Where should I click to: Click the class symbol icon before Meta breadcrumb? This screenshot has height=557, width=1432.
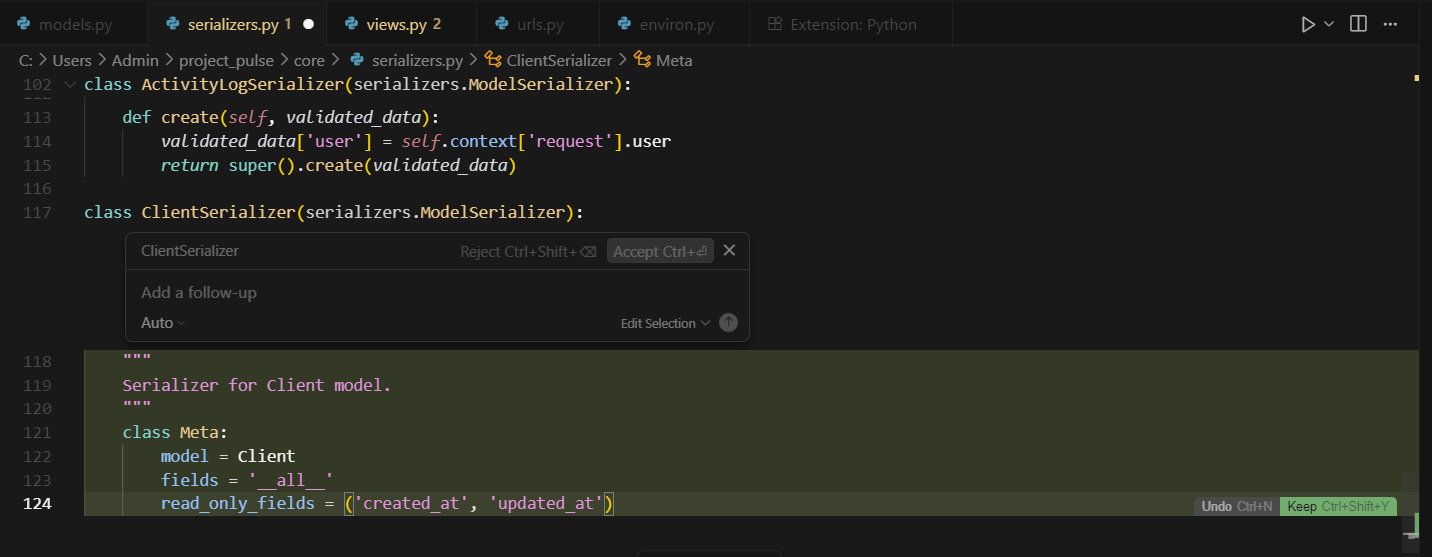(x=642, y=60)
